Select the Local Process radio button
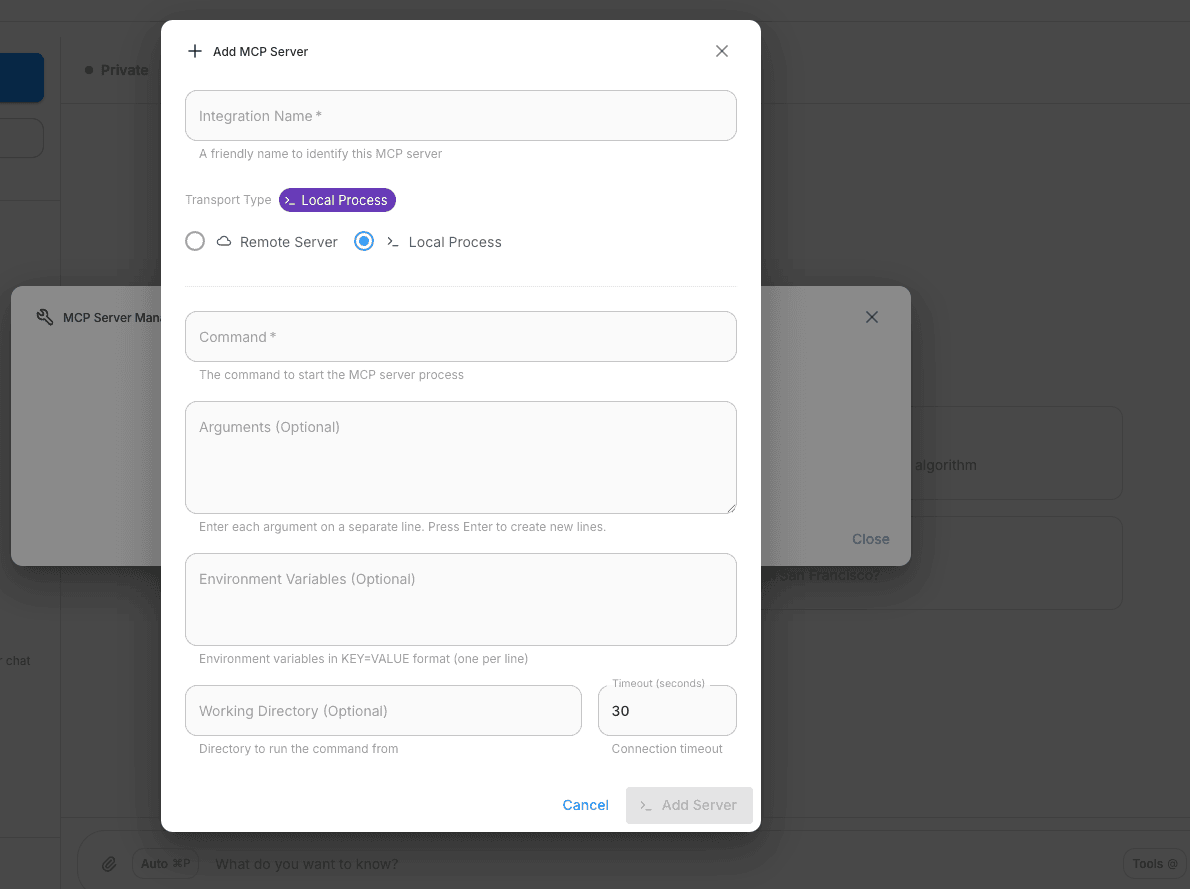The height and width of the screenshot is (889, 1190). tap(365, 241)
